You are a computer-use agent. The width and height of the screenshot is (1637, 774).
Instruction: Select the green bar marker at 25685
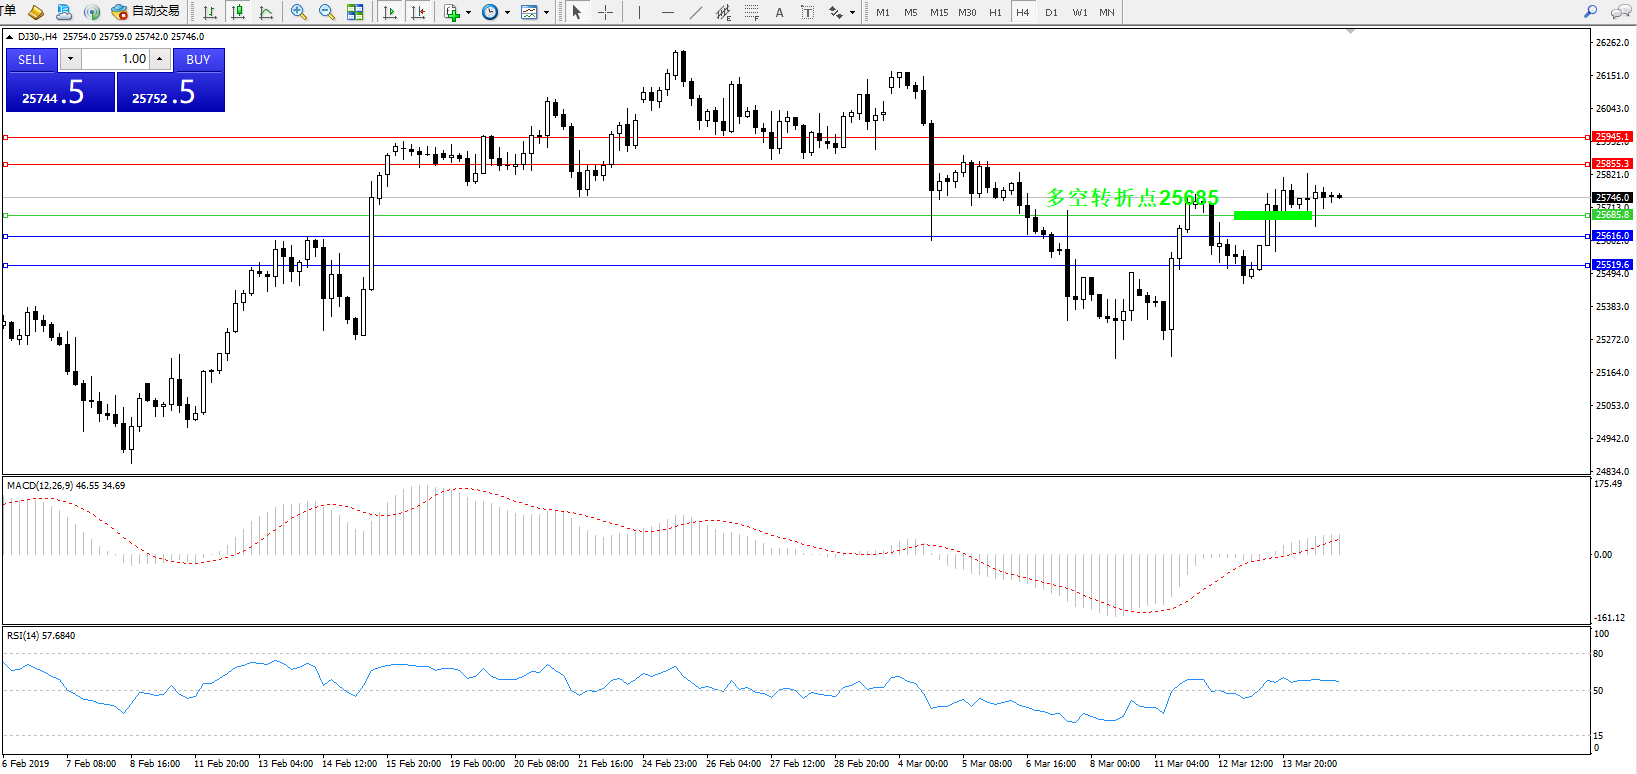pos(1272,215)
